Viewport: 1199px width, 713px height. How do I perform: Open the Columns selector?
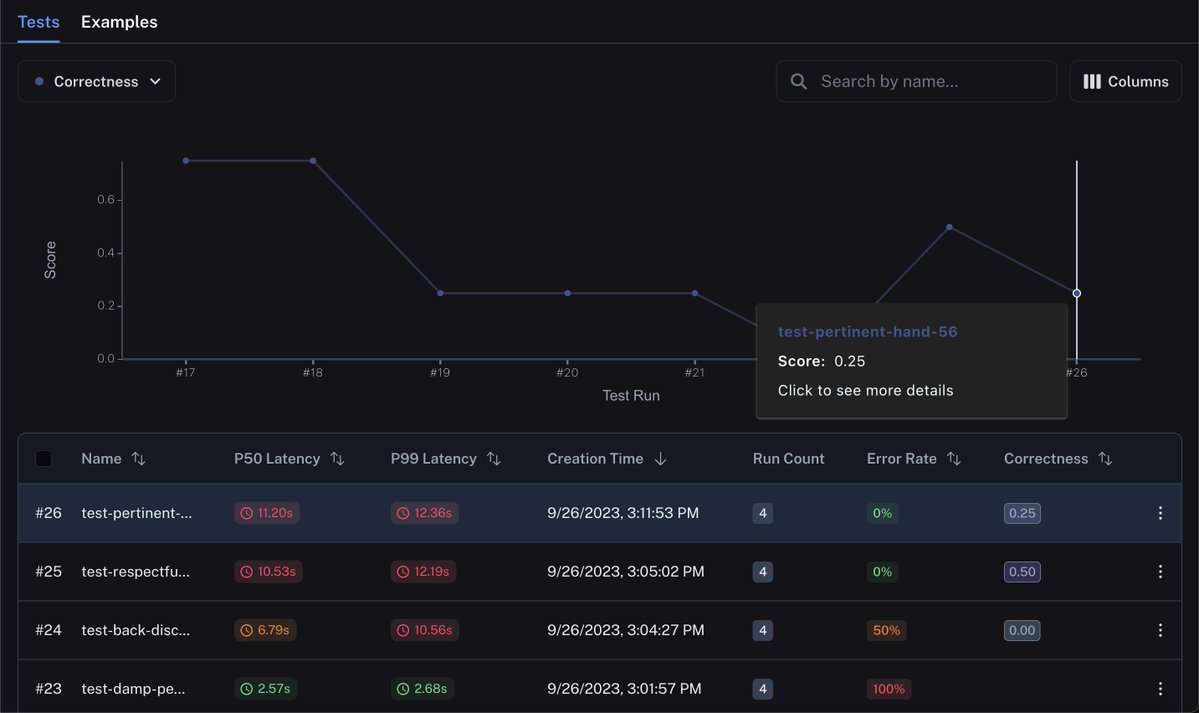[1126, 81]
